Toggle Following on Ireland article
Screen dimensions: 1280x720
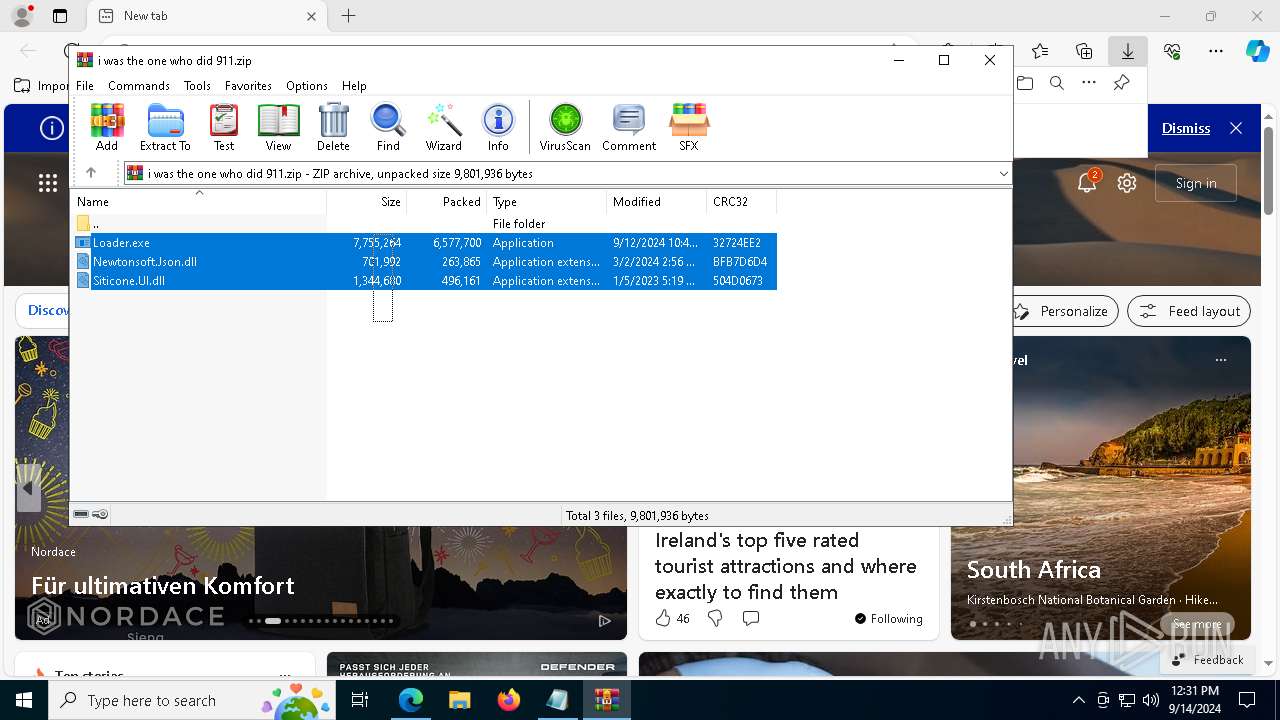point(889,619)
